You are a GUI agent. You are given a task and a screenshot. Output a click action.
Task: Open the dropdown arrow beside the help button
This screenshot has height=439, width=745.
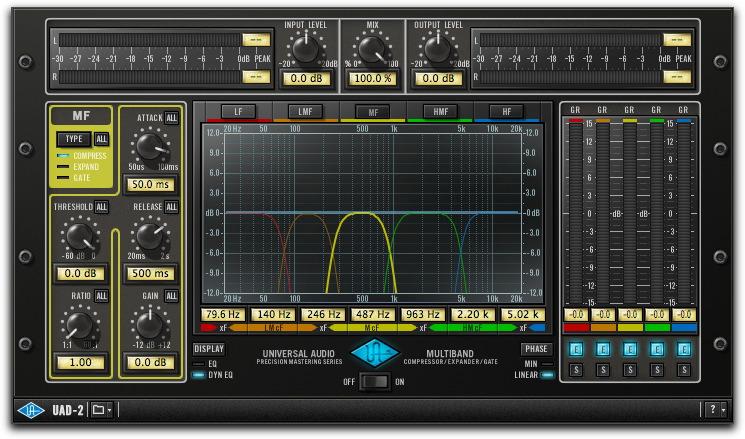(x=723, y=410)
